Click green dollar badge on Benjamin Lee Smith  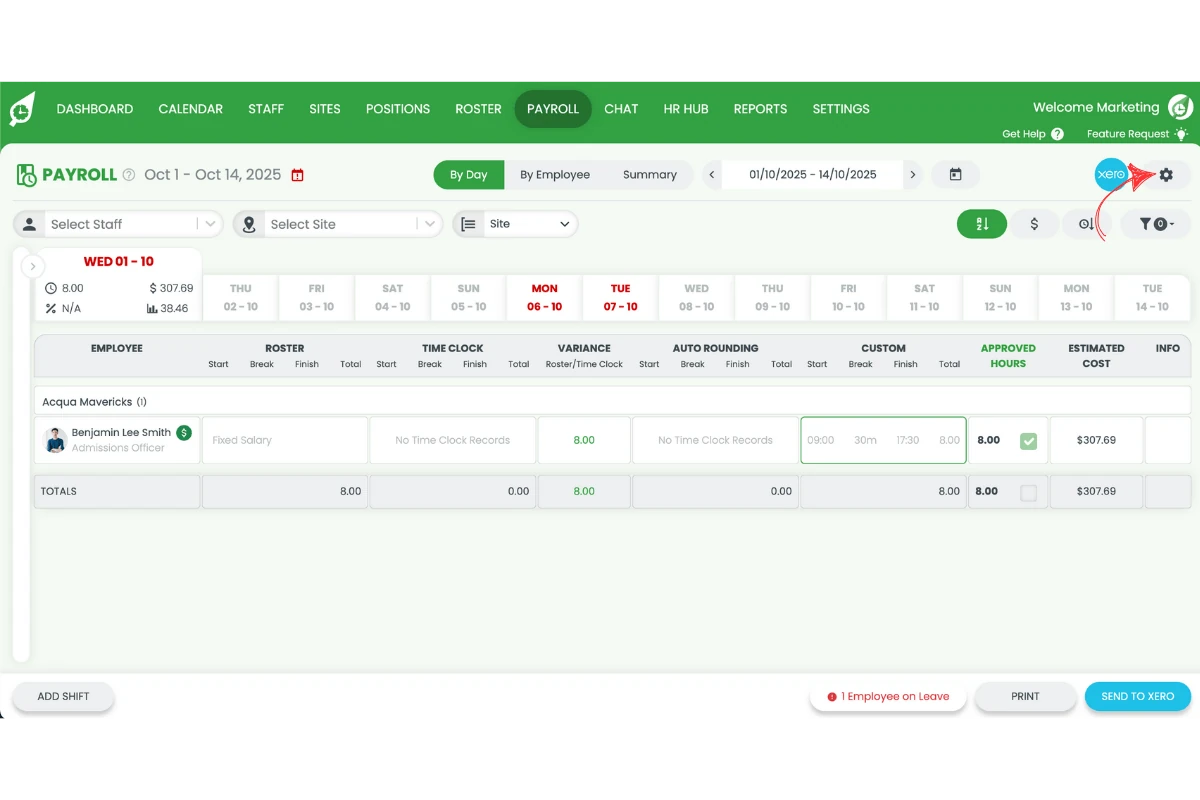(x=184, y=433)
